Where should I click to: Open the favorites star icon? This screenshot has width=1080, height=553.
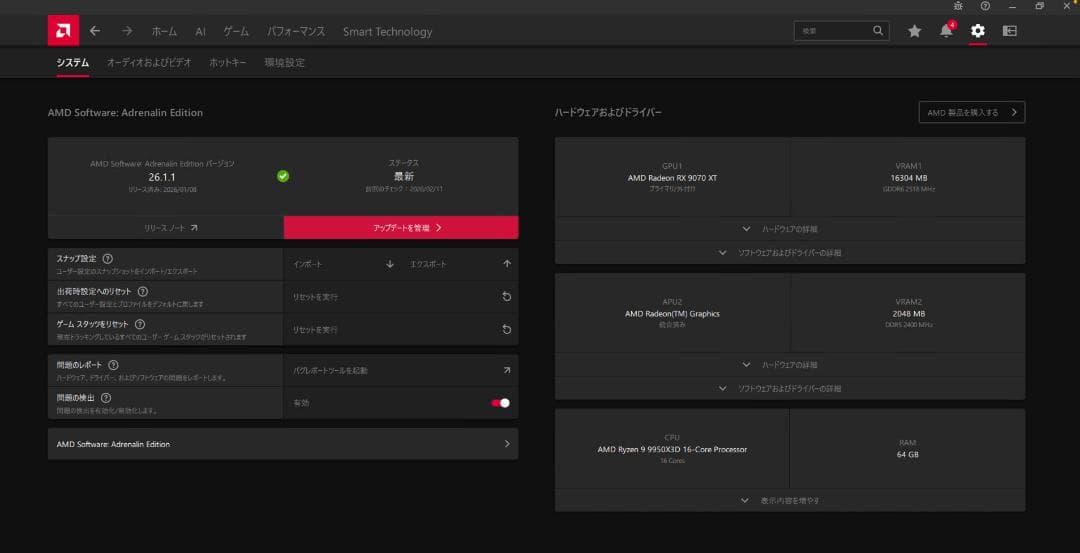[914, 31]
